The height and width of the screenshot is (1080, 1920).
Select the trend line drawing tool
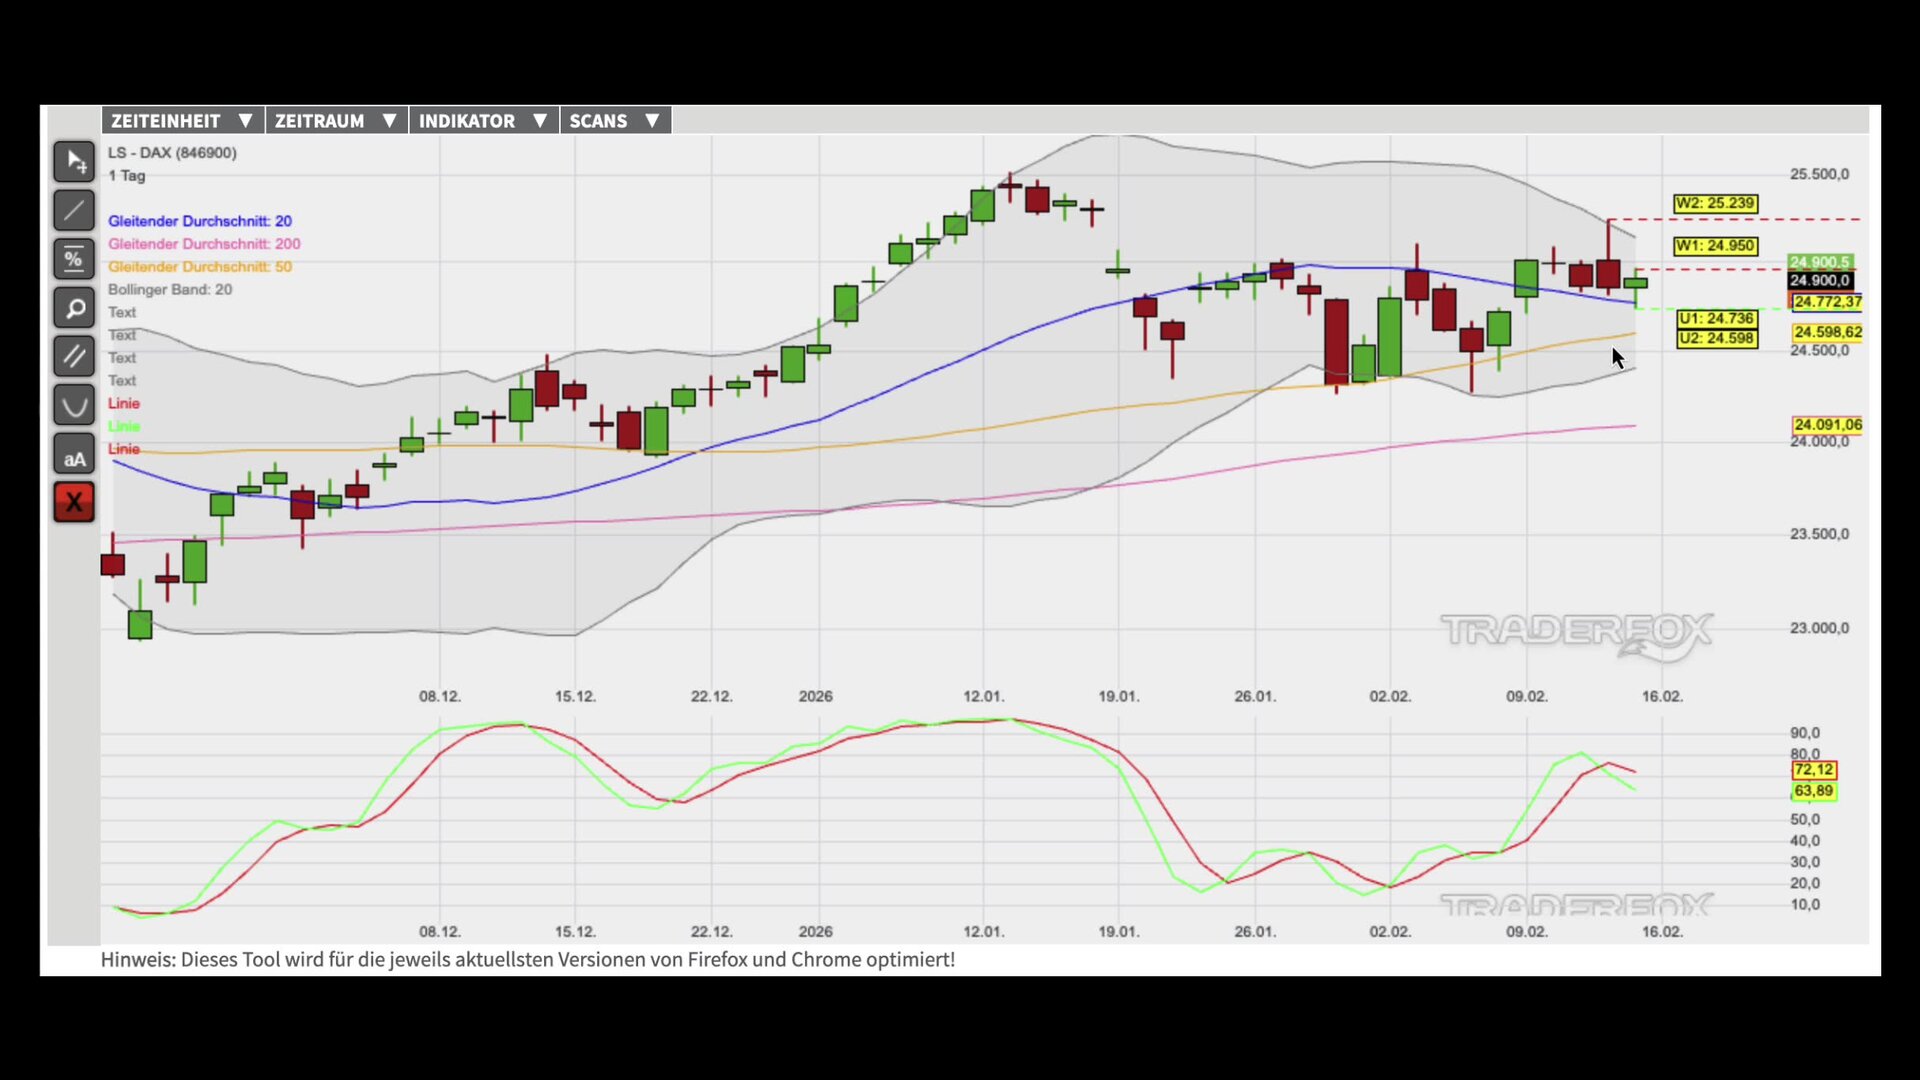pos(74,211)
